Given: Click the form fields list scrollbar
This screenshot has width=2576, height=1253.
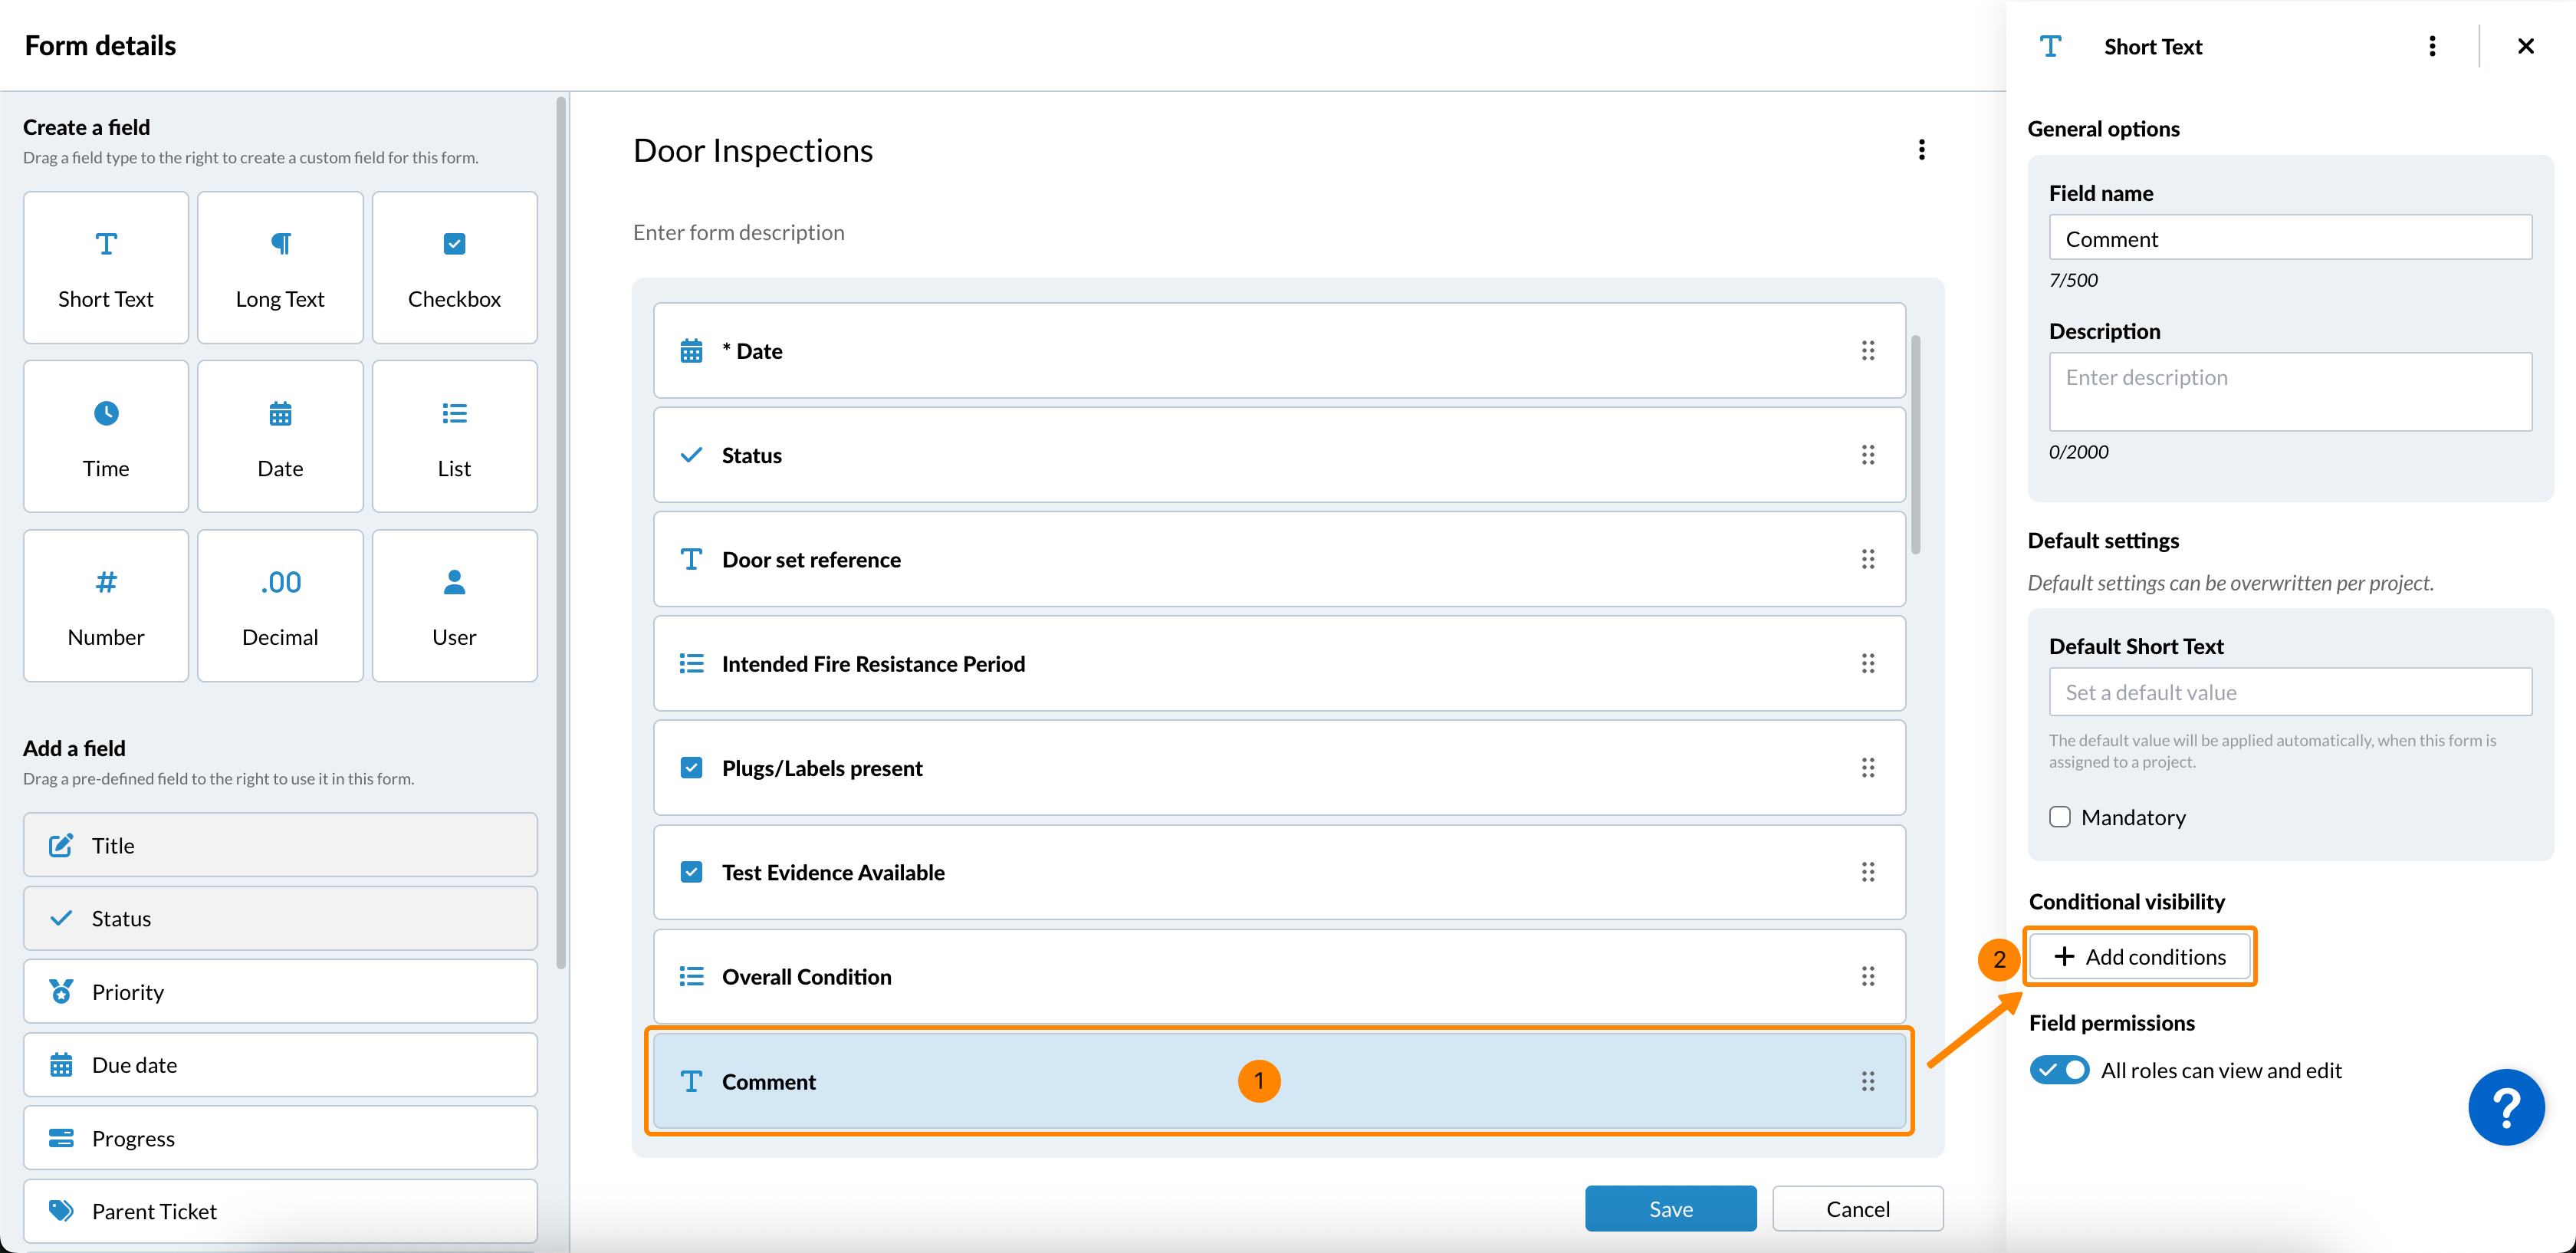Looking at the screenshot, I should (1915, 445).
